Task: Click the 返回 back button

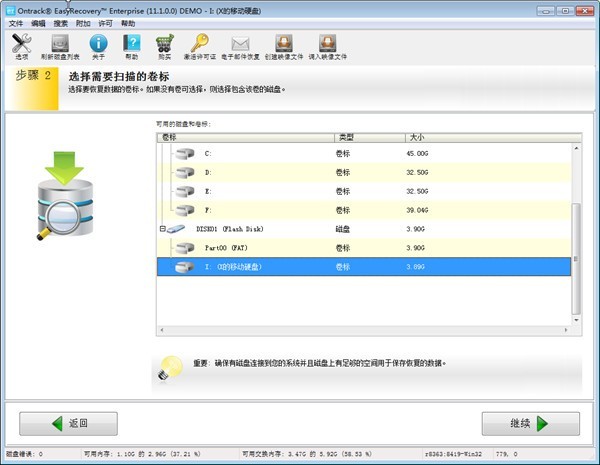Action: (x=68, y=423)
